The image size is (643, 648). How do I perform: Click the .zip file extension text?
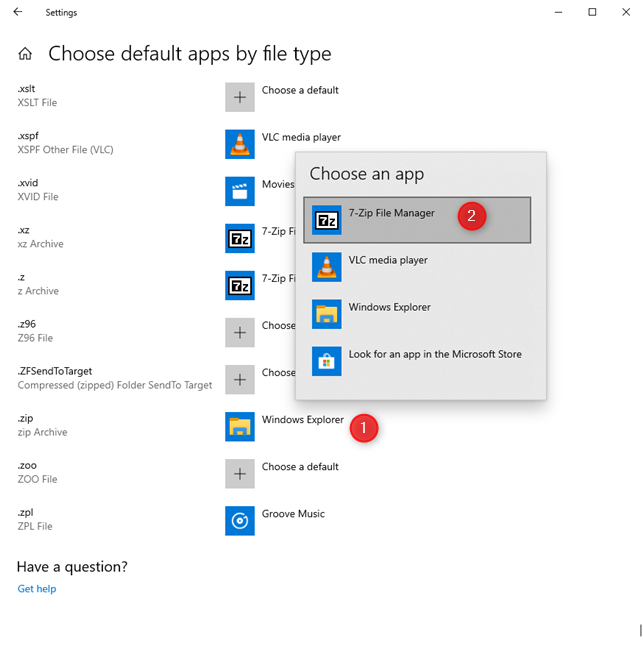25,418
